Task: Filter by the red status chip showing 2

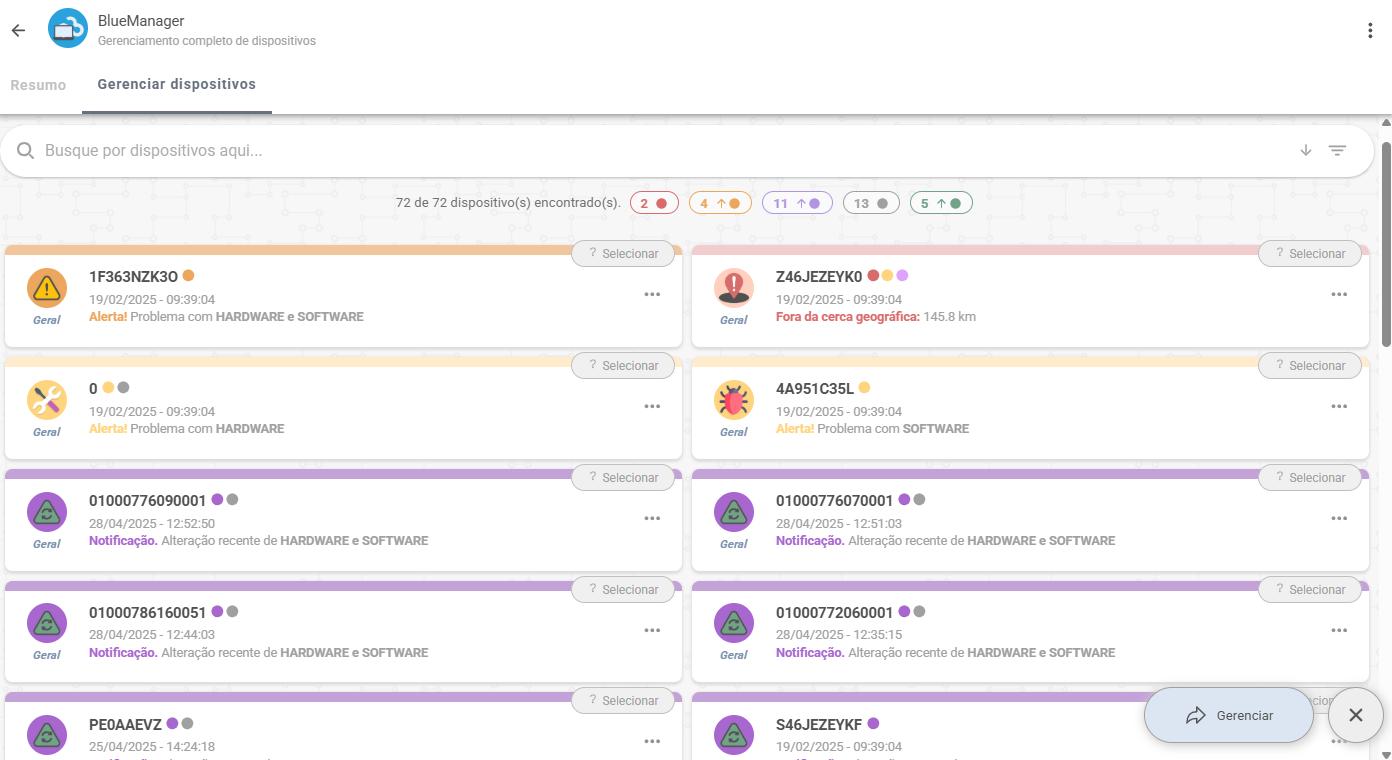Action: pyautogui.click(x=654, y=203)
